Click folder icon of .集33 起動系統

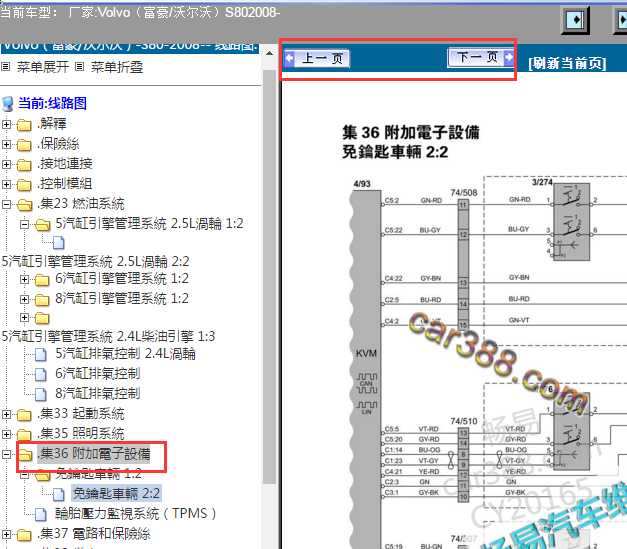(x=24, y=415)
